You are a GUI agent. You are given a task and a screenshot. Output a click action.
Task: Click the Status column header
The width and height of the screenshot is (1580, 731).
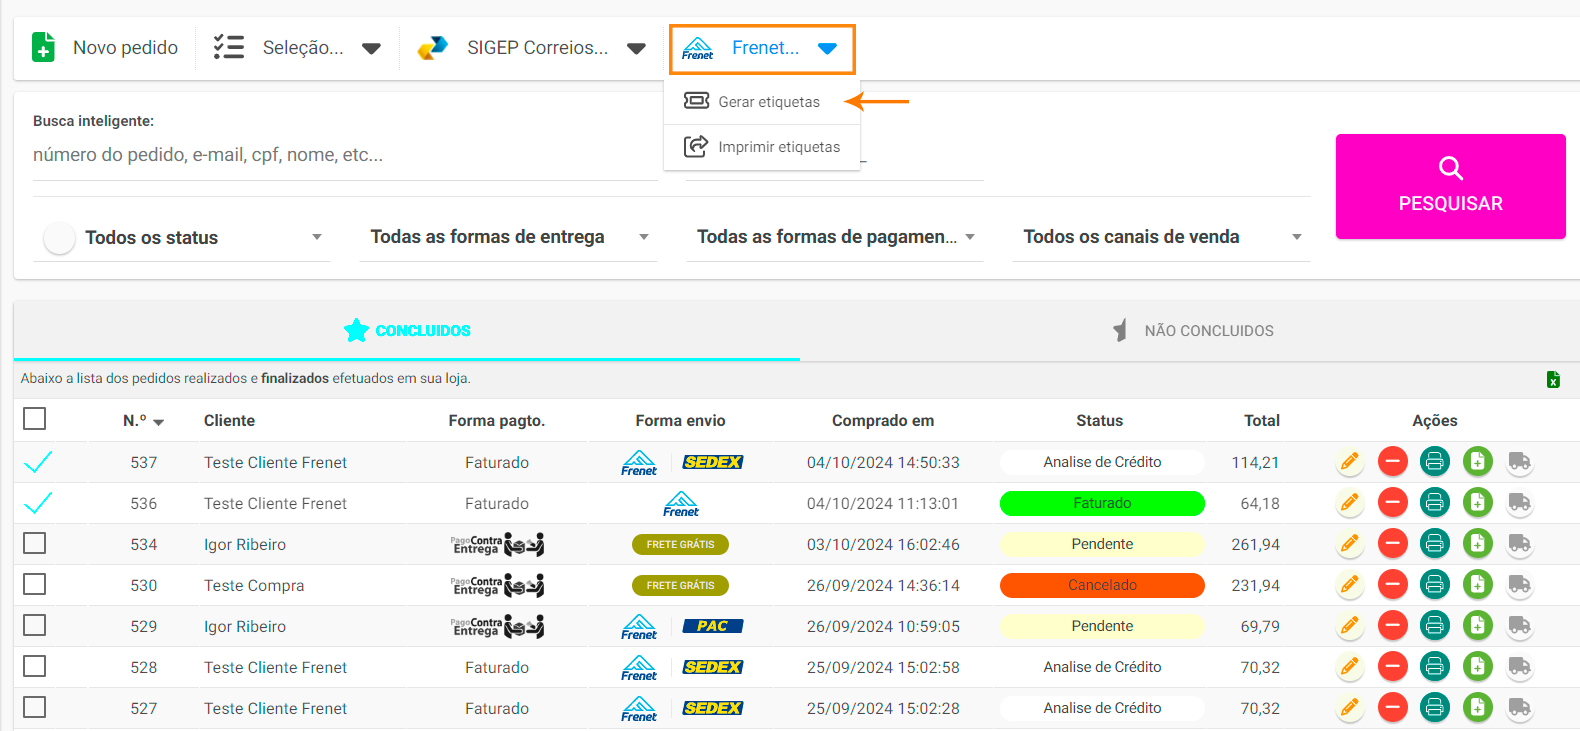click(1100, 421)
